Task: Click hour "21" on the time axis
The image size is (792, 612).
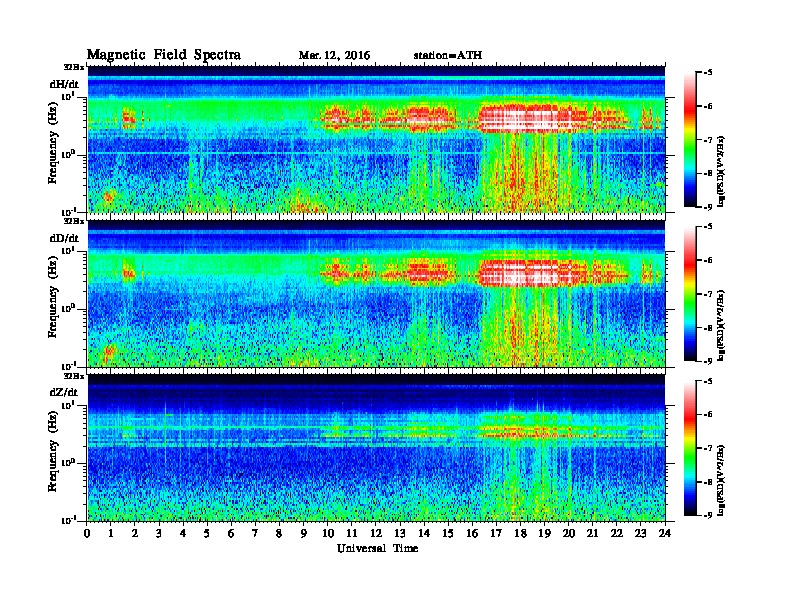Action: (x=593, y=533)
